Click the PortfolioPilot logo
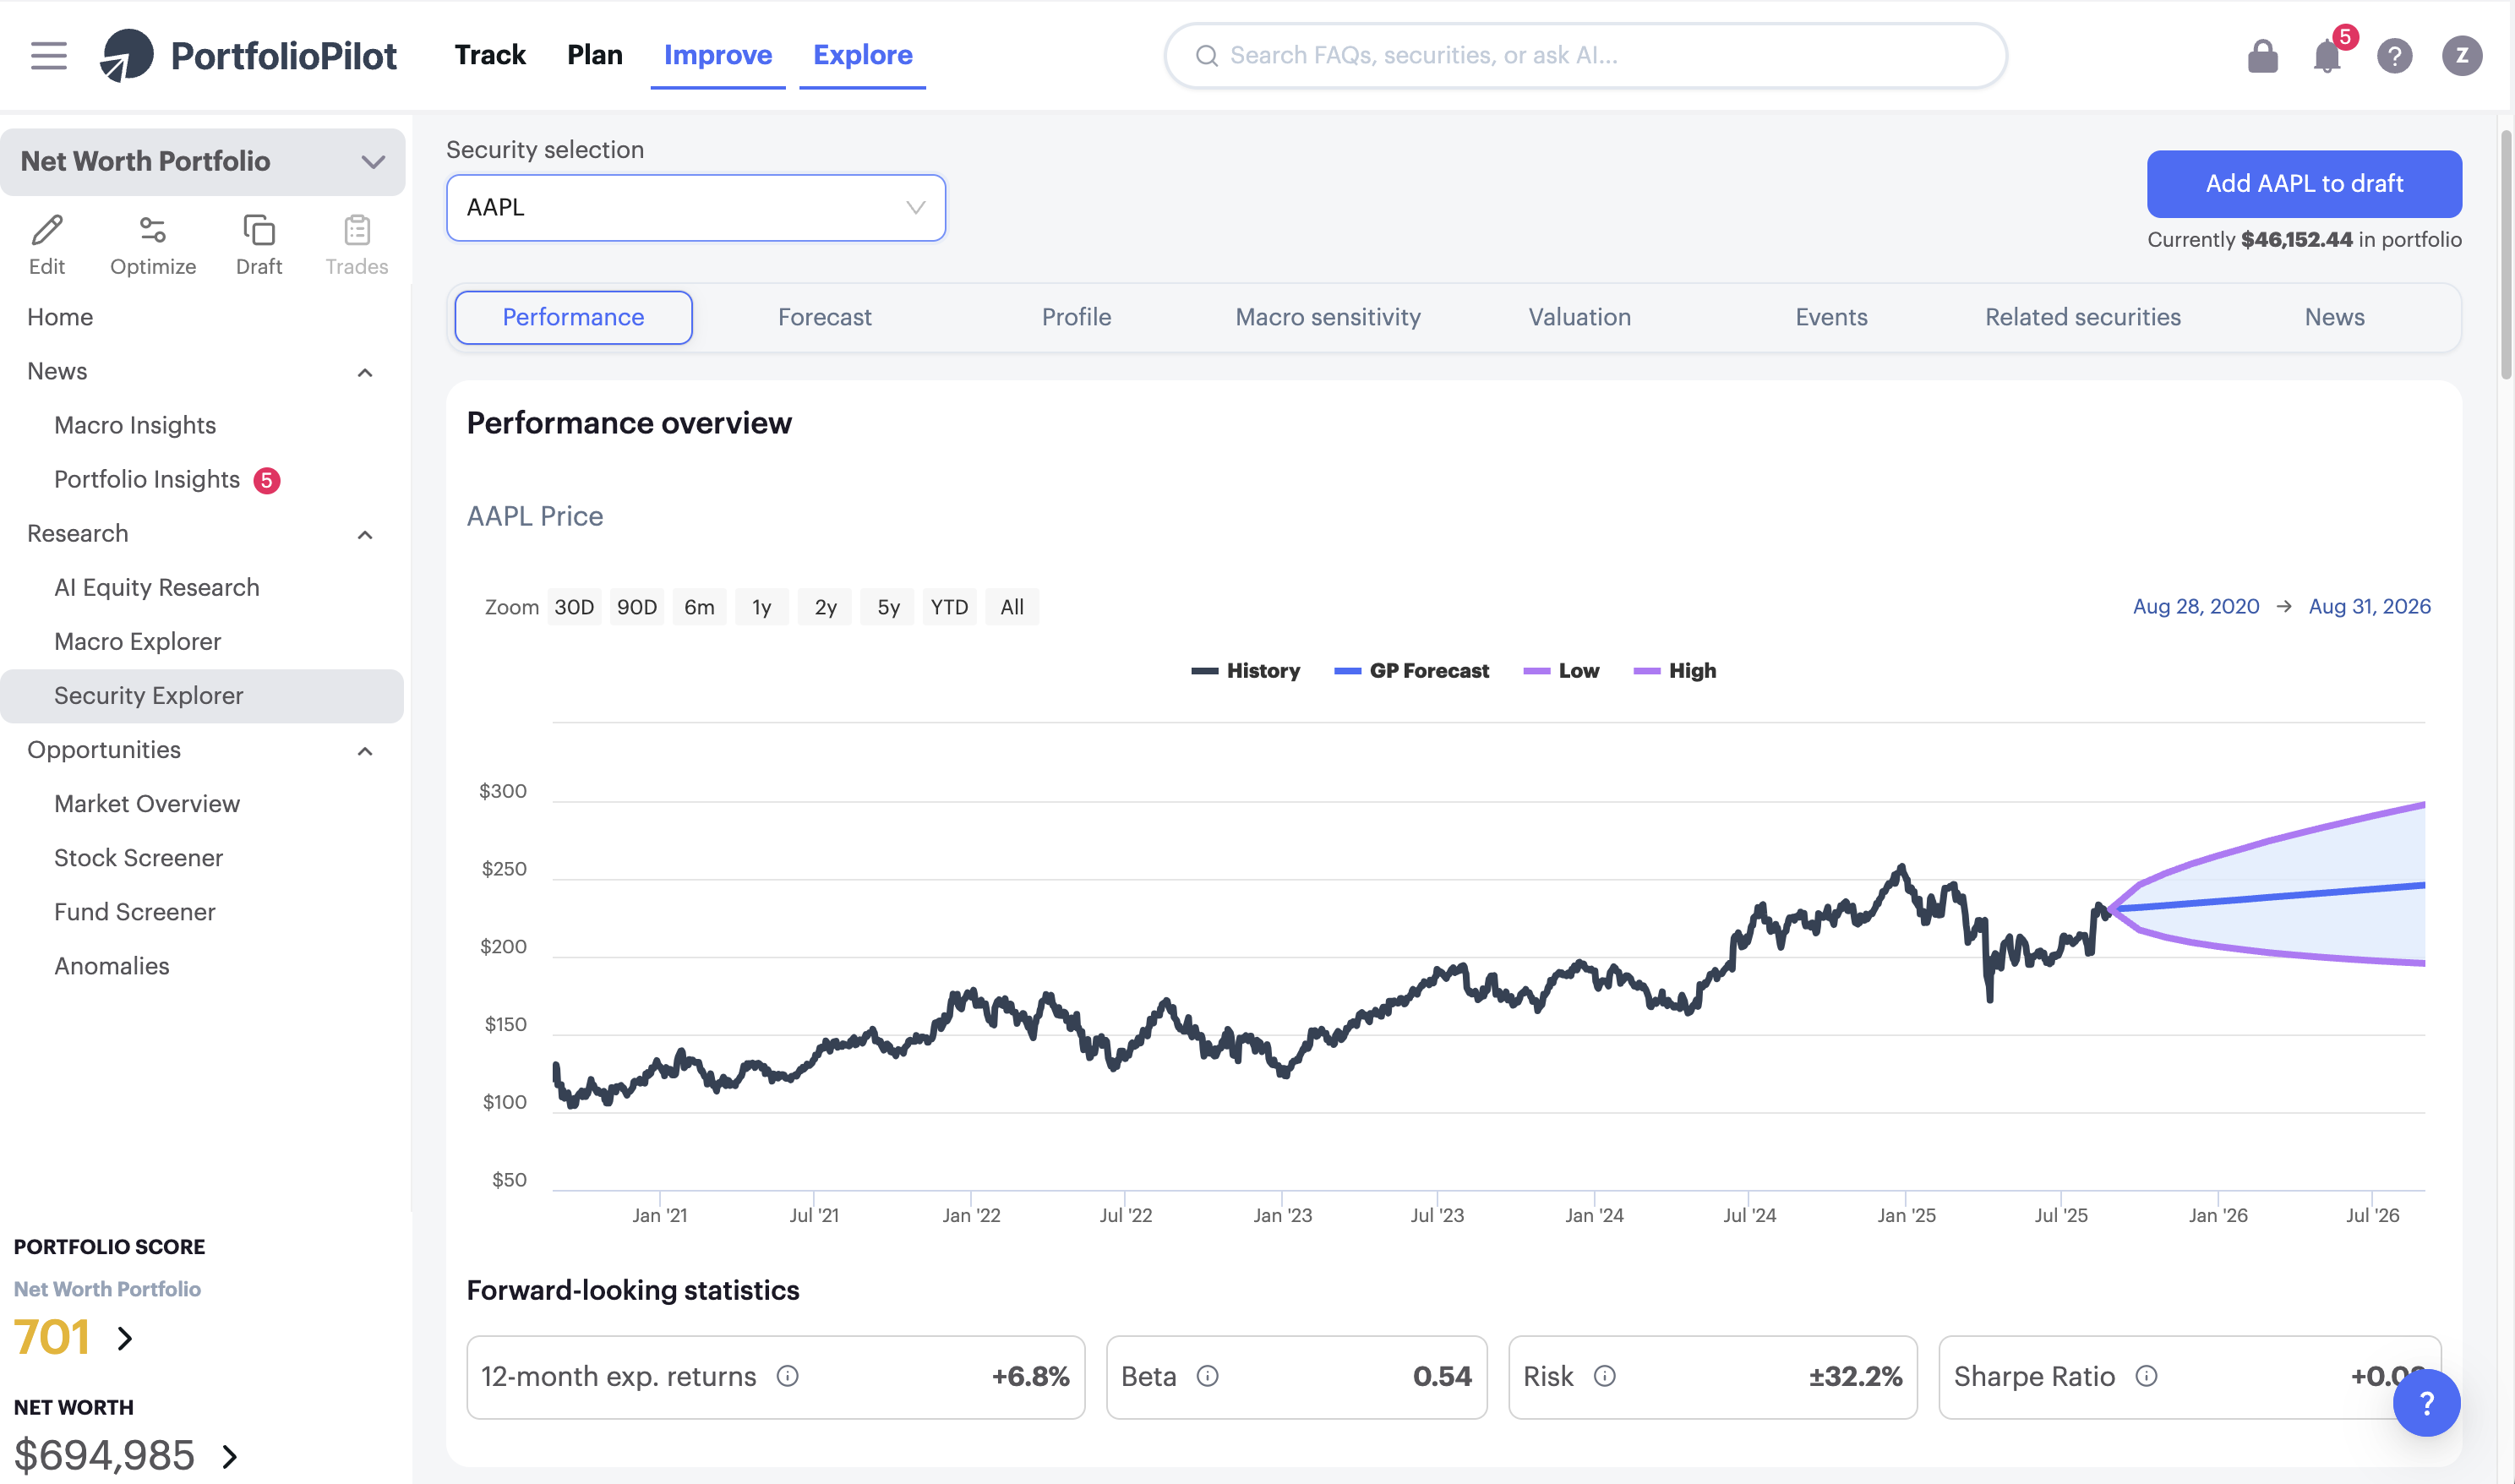2515x1484 pixels. 248,55
